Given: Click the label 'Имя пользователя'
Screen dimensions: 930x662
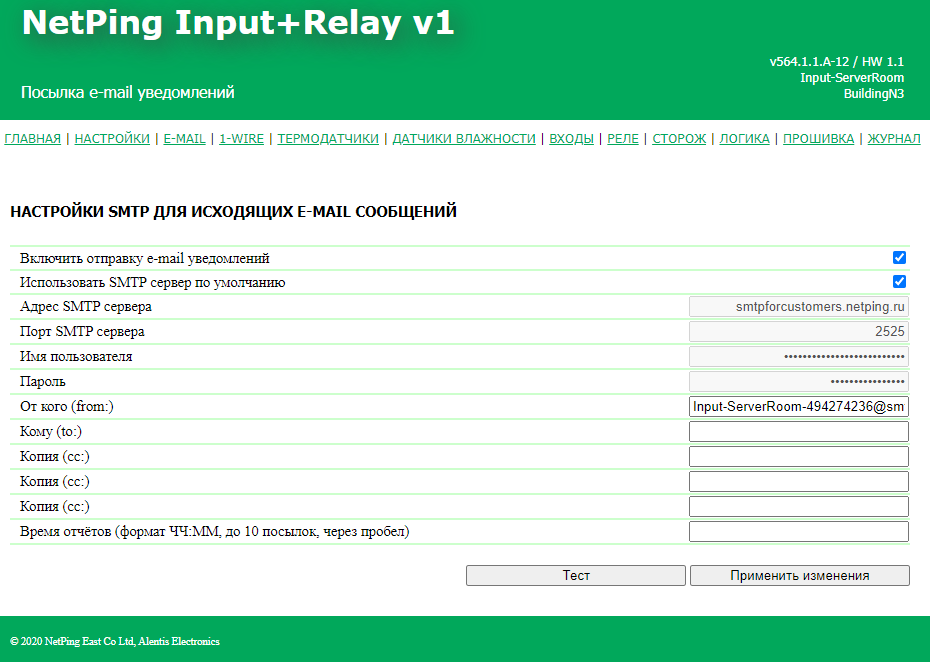Looking at the screenshot, I should 76,357.
